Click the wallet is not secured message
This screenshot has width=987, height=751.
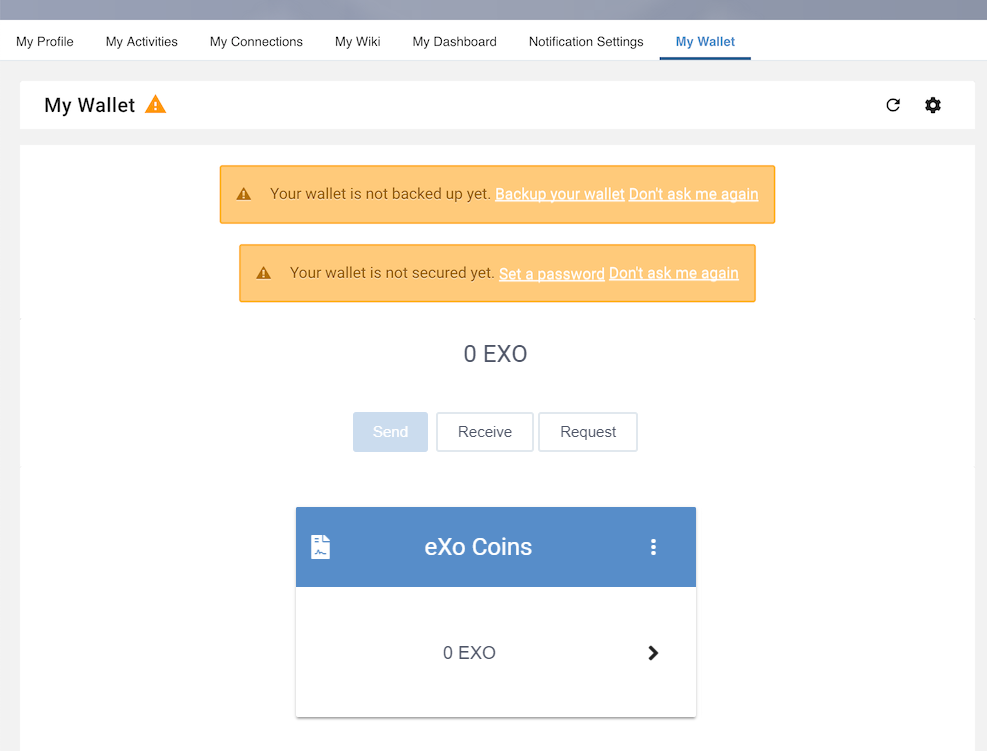tap(392, 273)
